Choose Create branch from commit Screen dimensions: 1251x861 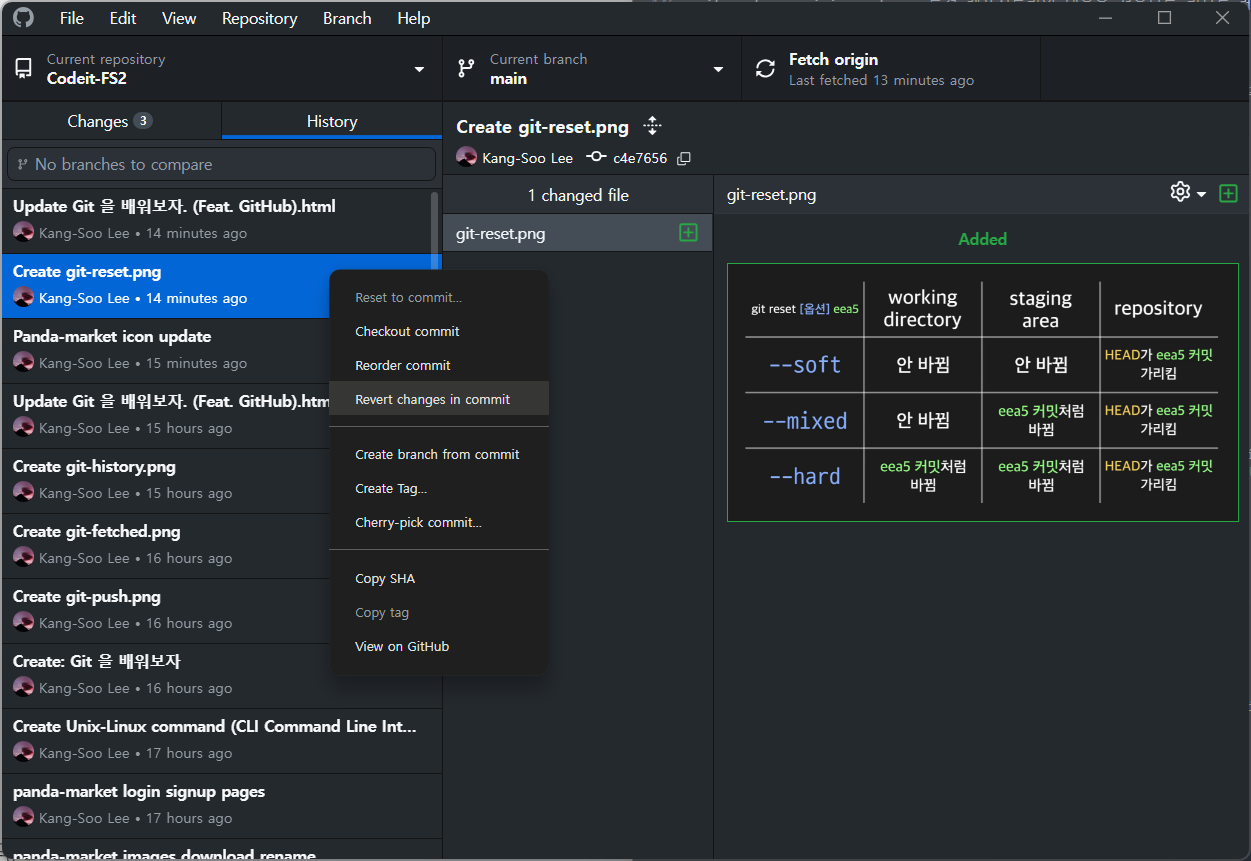point(439,454)
